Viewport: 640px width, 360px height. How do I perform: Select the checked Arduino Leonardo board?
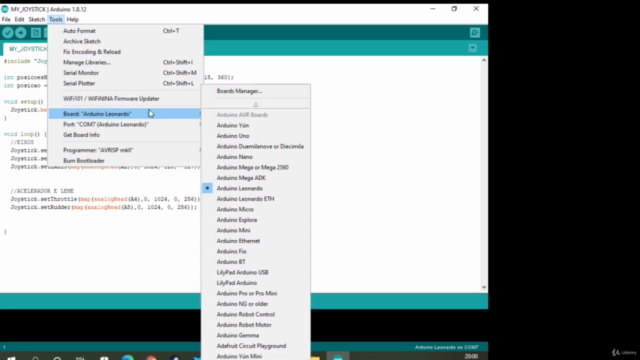click(256, 188)
